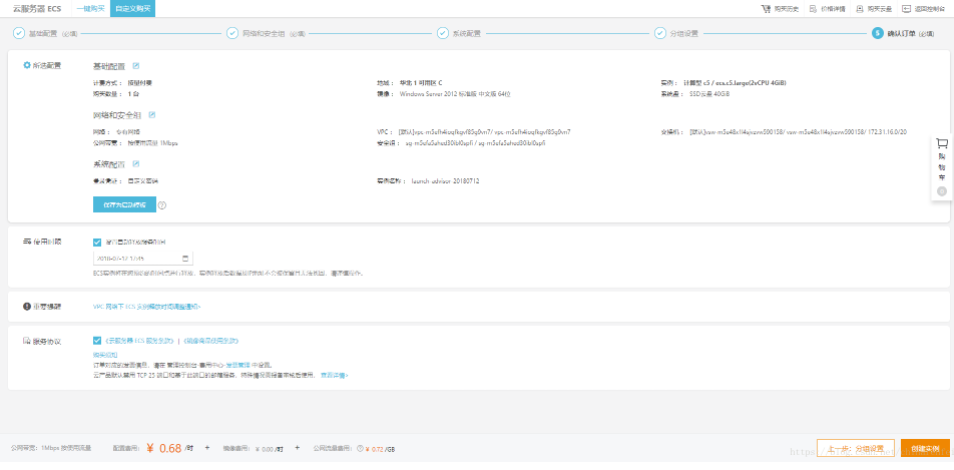Click the 价格详情 header link
Screen dimensions: 954x470
tap(833, 9)
